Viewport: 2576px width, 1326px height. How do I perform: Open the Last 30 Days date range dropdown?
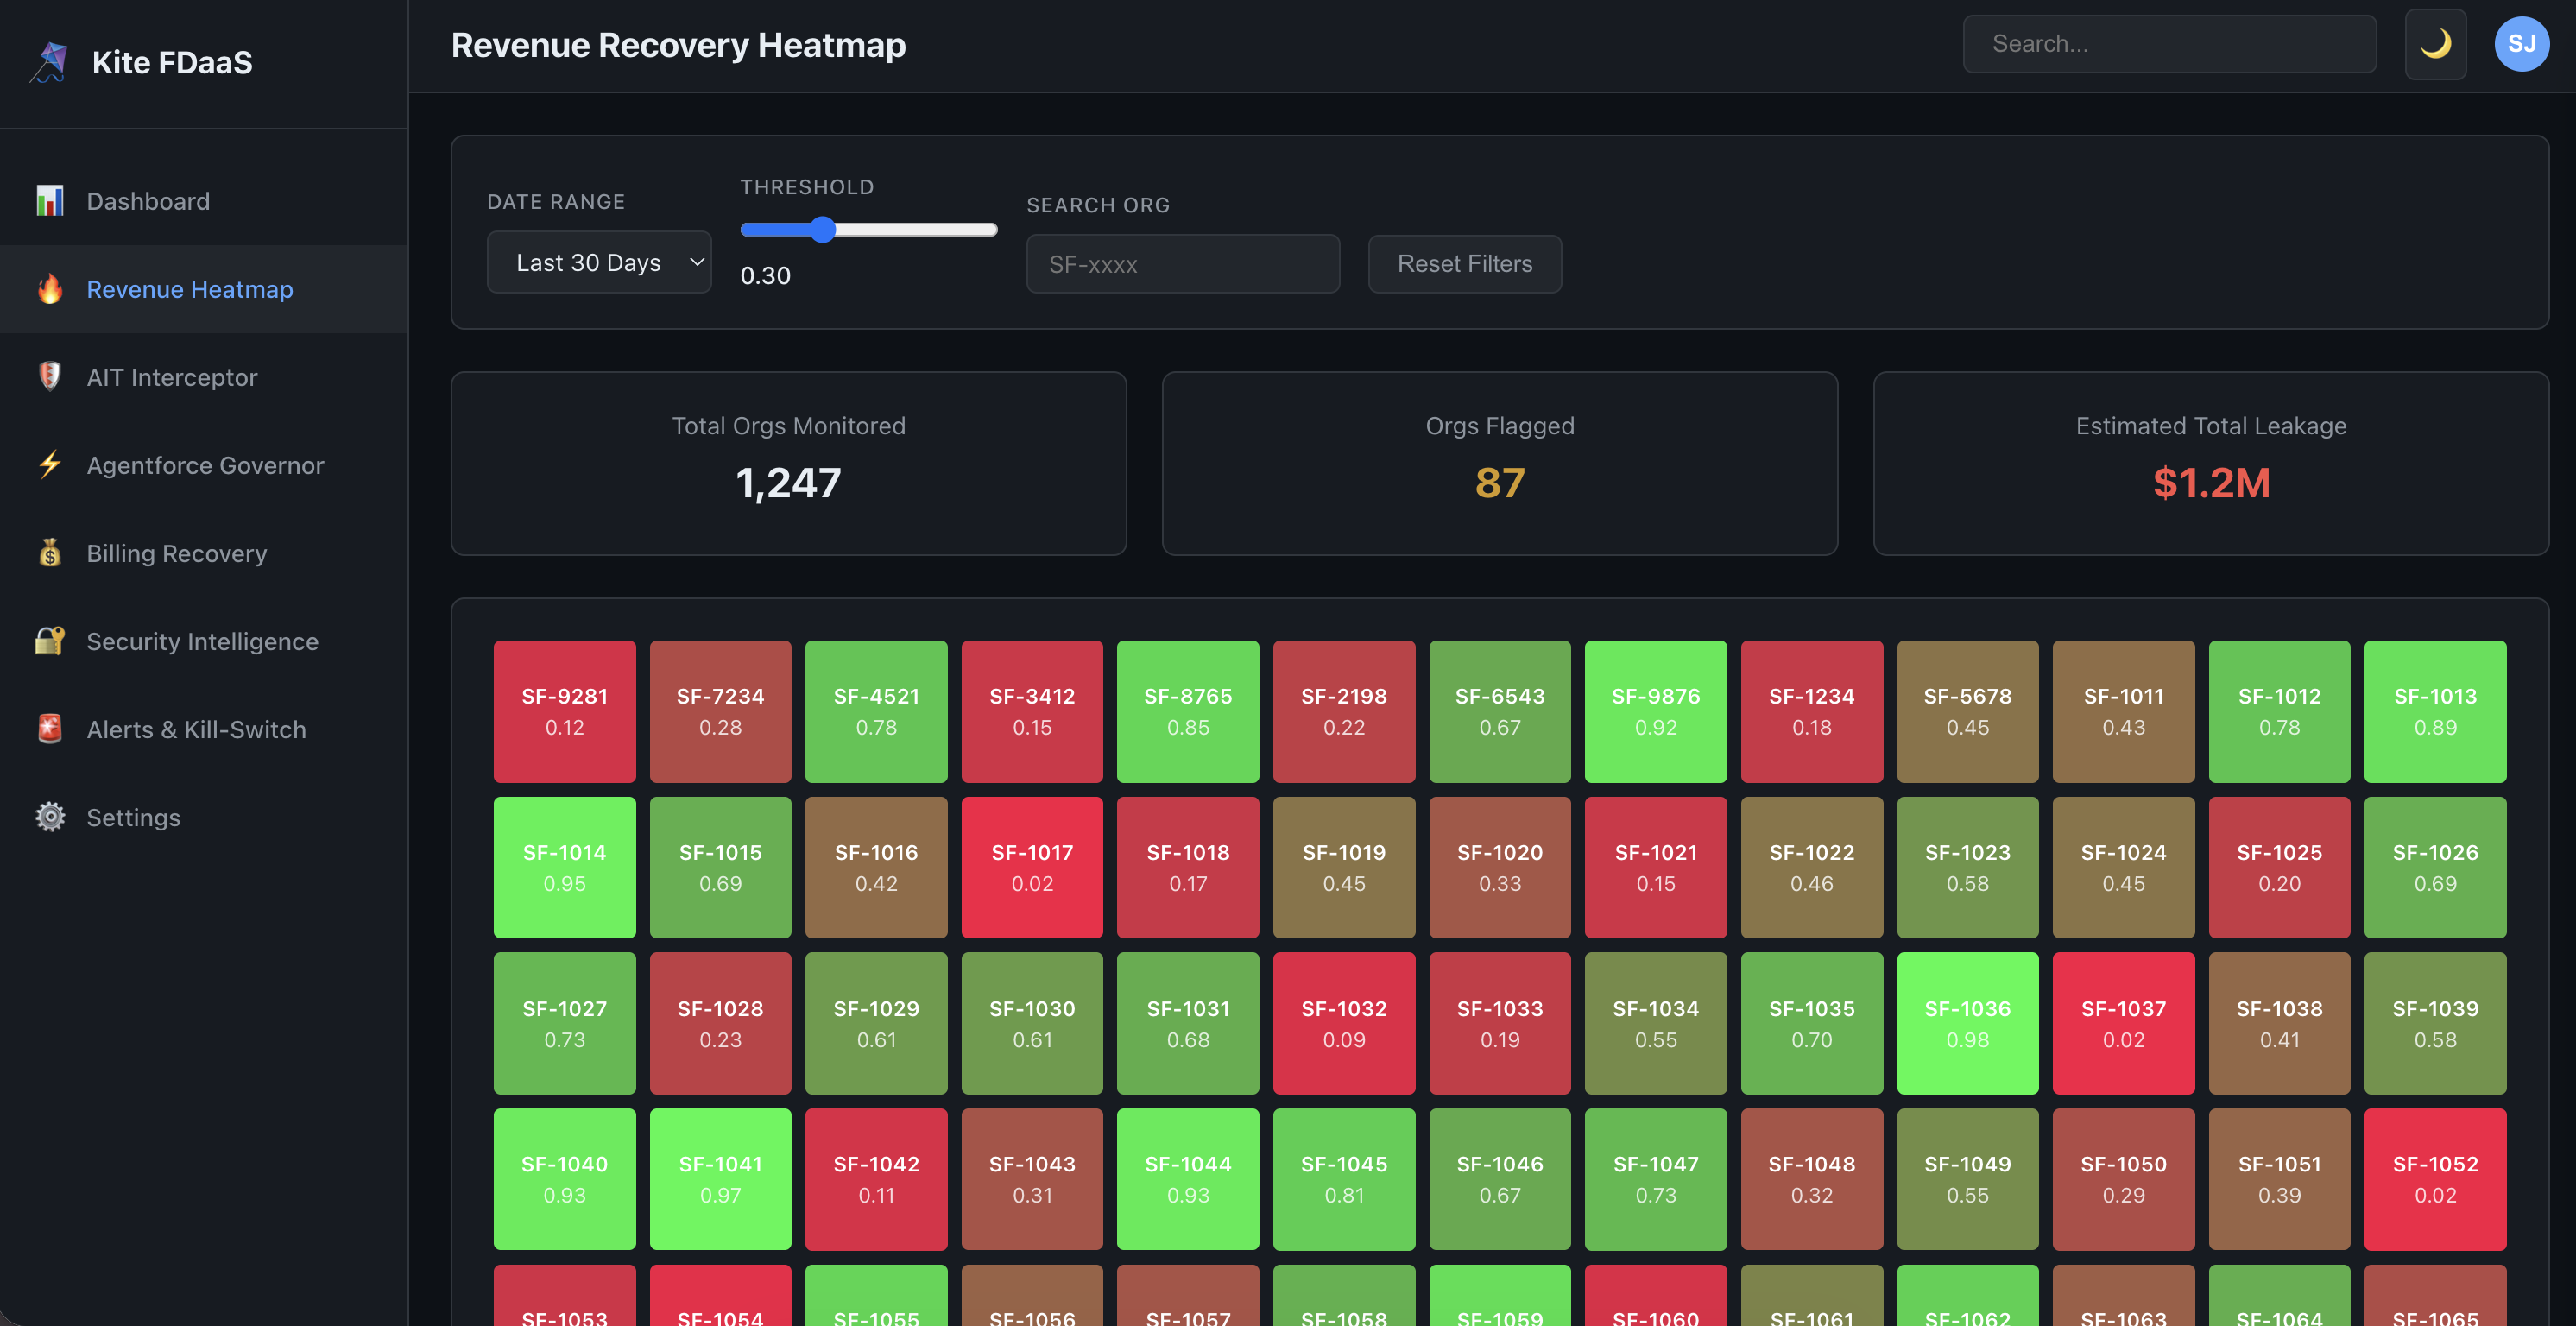pos(599,262)
